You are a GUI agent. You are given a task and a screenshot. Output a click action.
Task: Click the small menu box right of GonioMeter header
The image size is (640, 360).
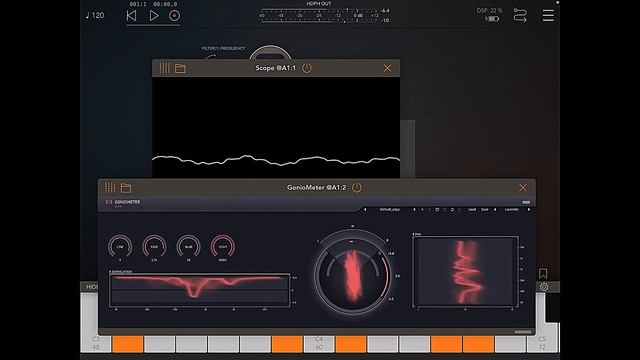coord(526,202)
